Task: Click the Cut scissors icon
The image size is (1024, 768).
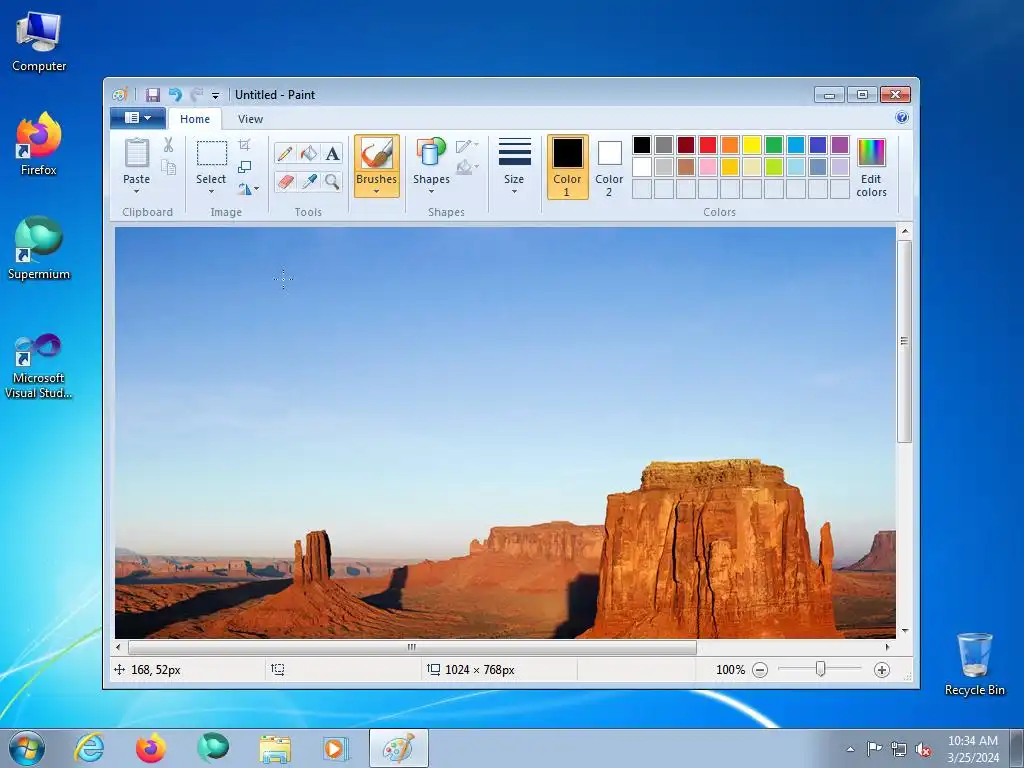Action: 168,145
